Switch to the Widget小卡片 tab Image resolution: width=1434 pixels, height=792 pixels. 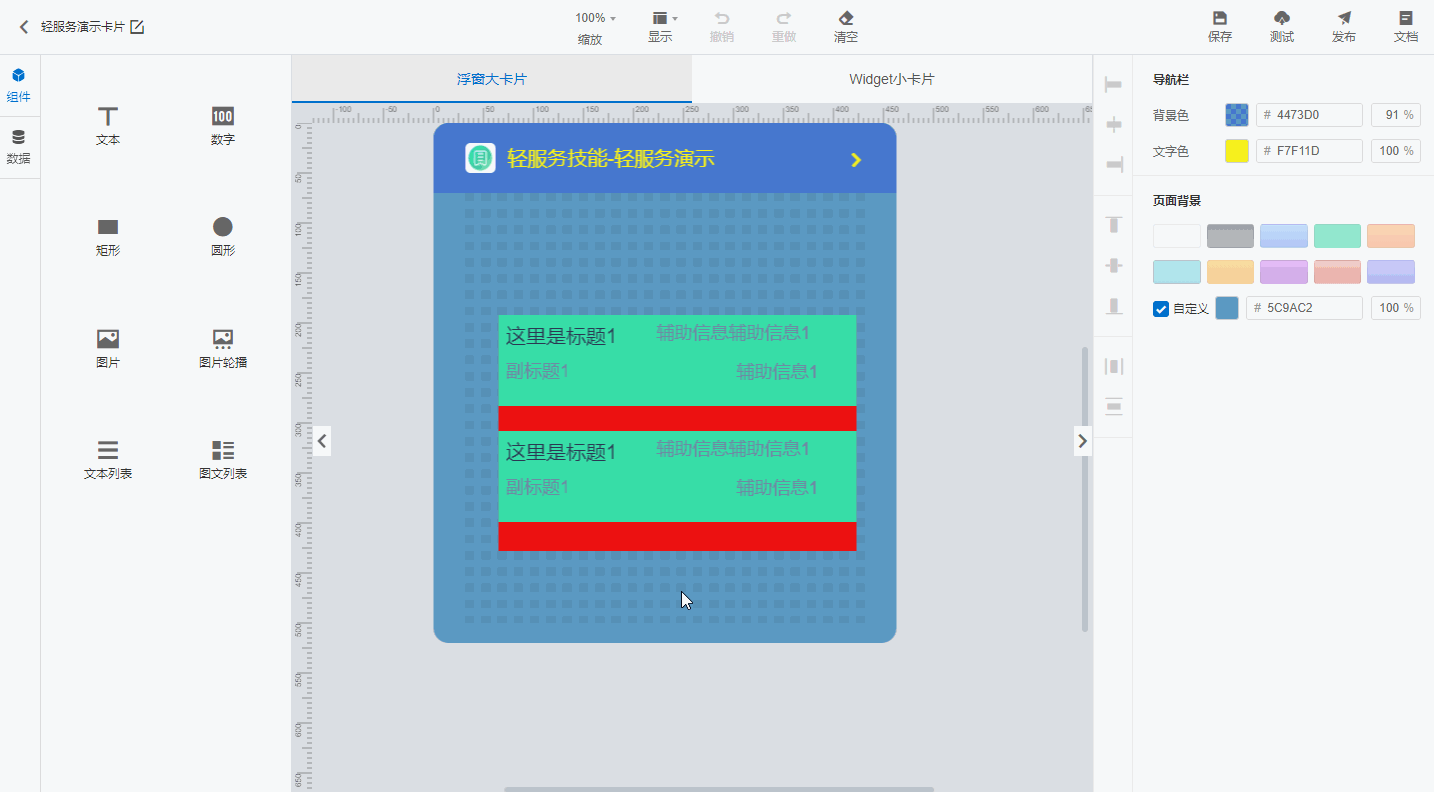click(892, 79)
